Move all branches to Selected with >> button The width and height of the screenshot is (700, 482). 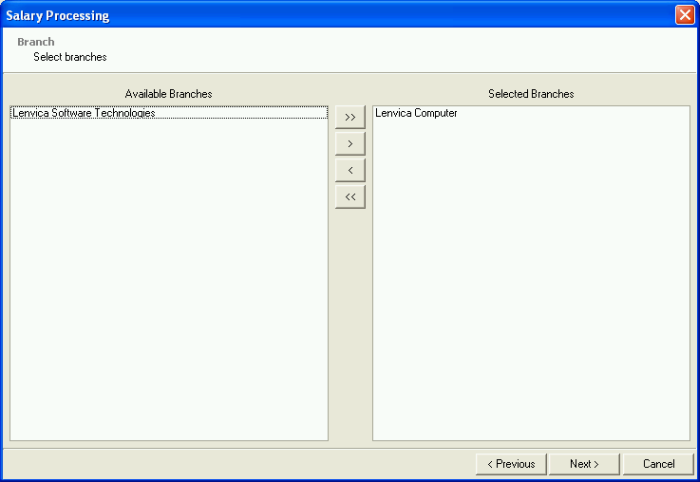[x=350, y=117]
